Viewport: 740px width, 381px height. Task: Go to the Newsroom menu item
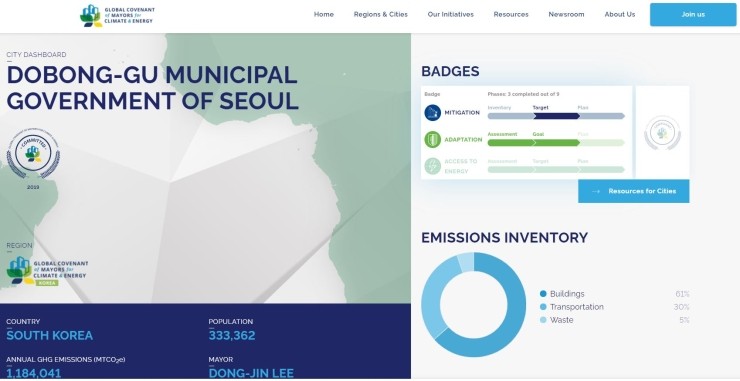[566, 15]
